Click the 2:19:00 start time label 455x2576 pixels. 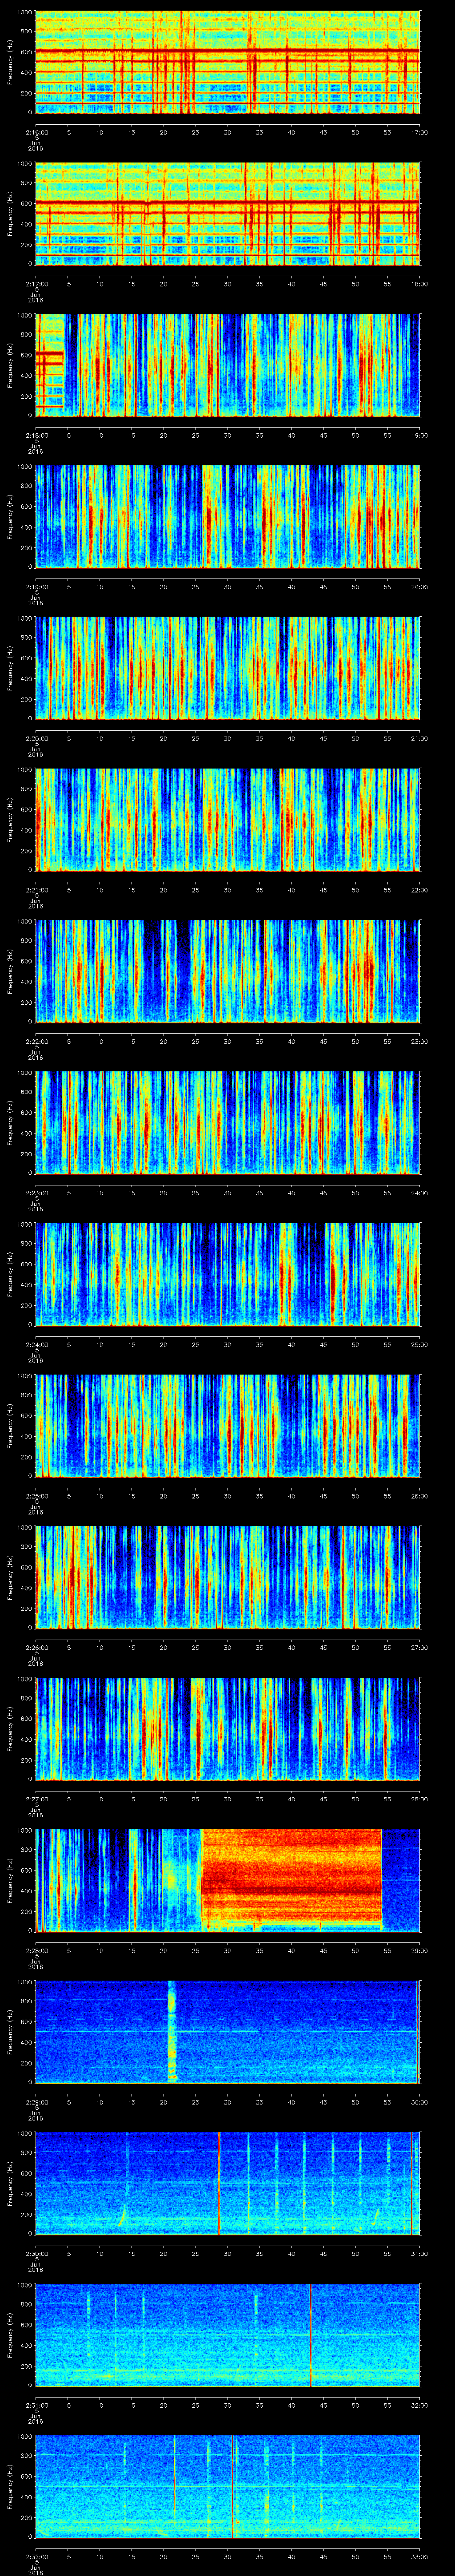click(x=36, y=587)
